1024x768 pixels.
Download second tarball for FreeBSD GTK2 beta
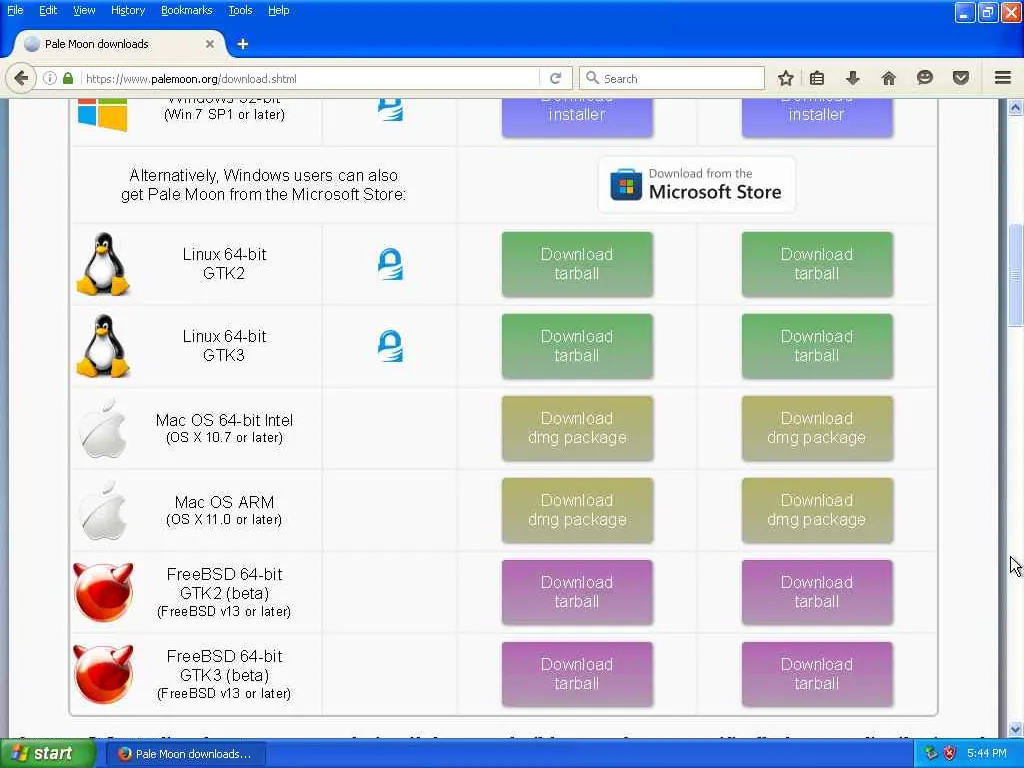pyautogui.click(x=817, y=592)
